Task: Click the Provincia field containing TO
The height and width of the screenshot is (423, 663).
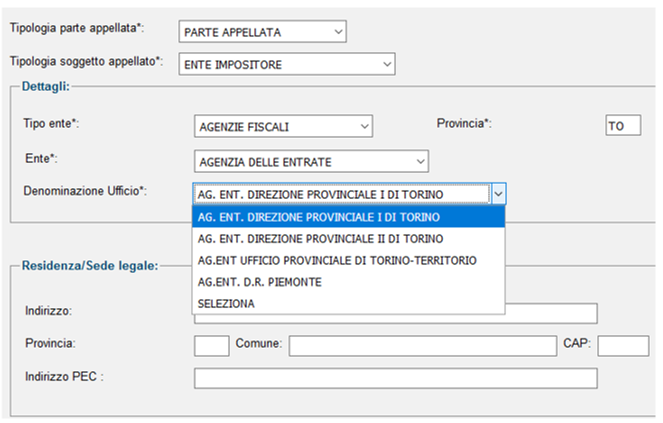Action: 623,126
